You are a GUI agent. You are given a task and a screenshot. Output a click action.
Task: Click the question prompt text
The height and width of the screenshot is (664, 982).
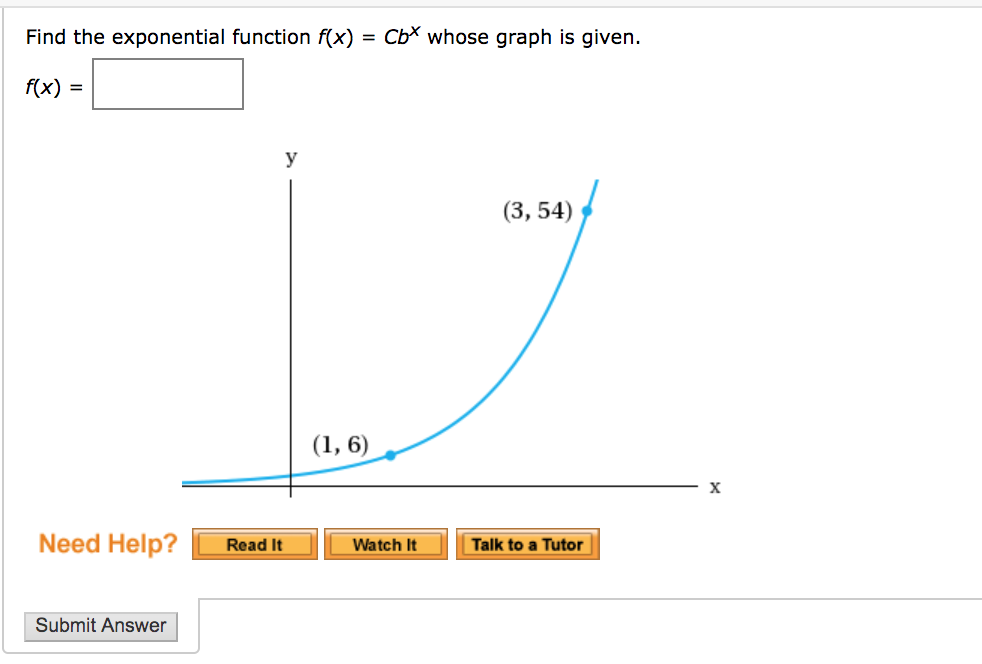(200, 36)
